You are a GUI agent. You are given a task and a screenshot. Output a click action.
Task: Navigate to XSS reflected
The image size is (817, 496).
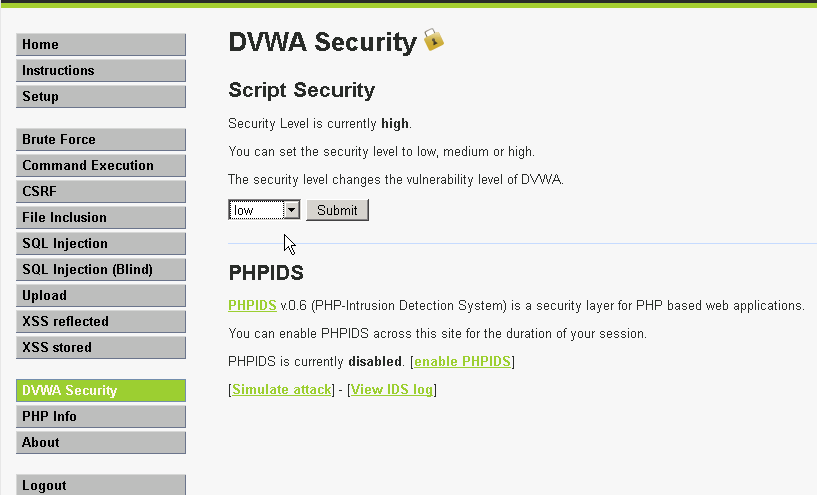(101, 322)
